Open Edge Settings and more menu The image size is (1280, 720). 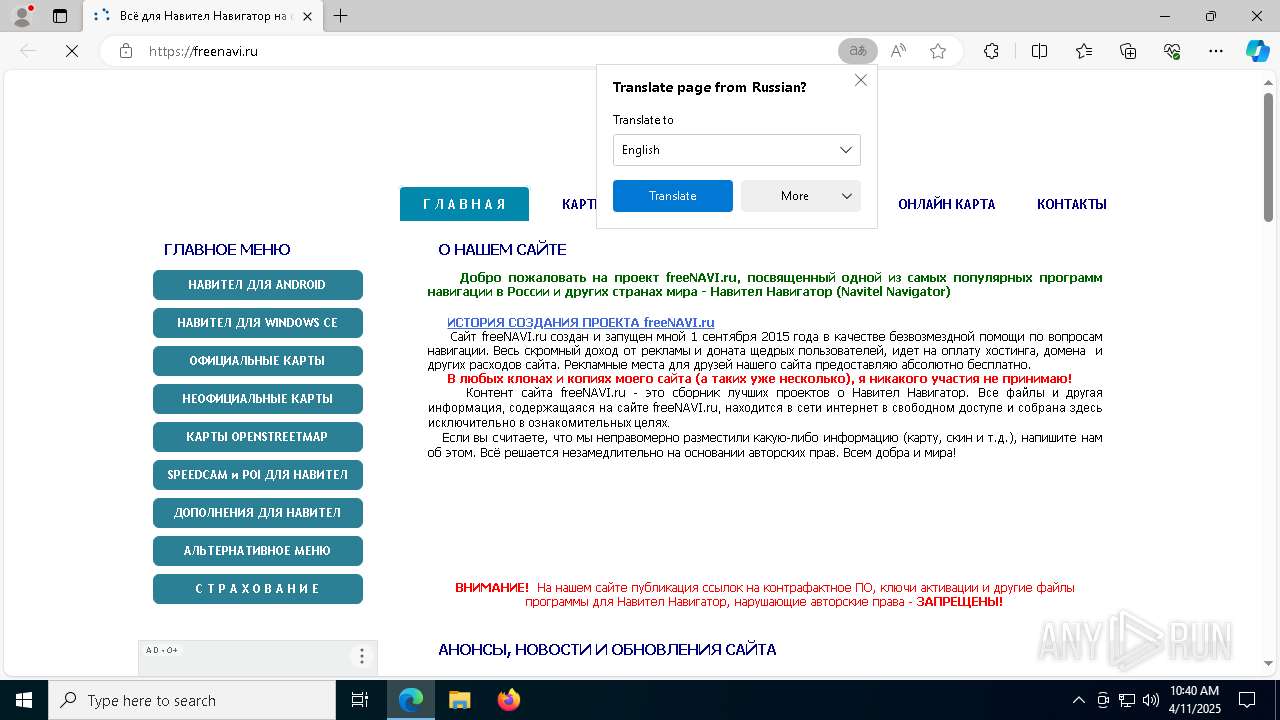coord(1216,51)
